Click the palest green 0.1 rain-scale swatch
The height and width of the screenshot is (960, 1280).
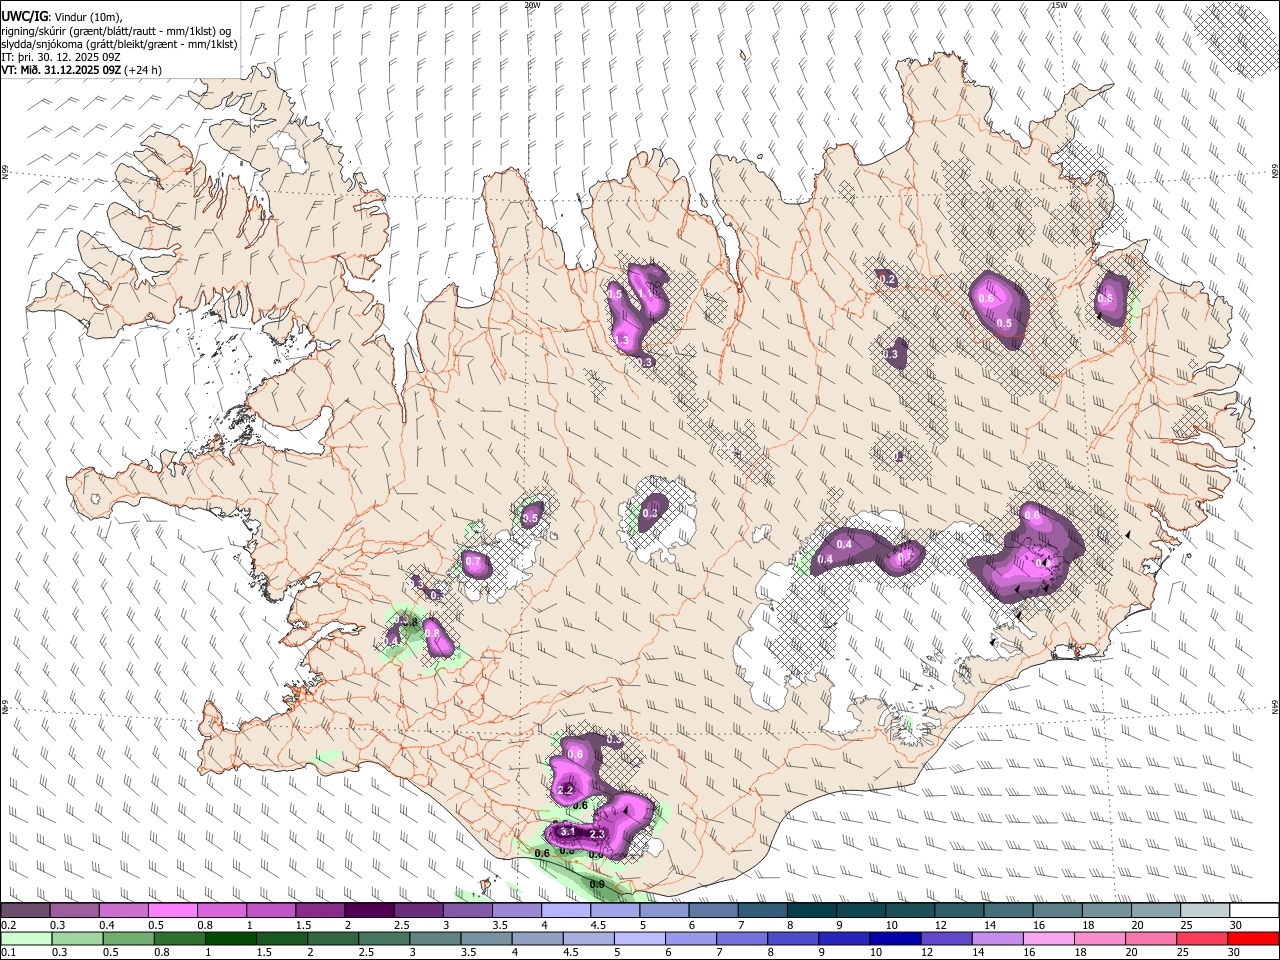(27, 938)
